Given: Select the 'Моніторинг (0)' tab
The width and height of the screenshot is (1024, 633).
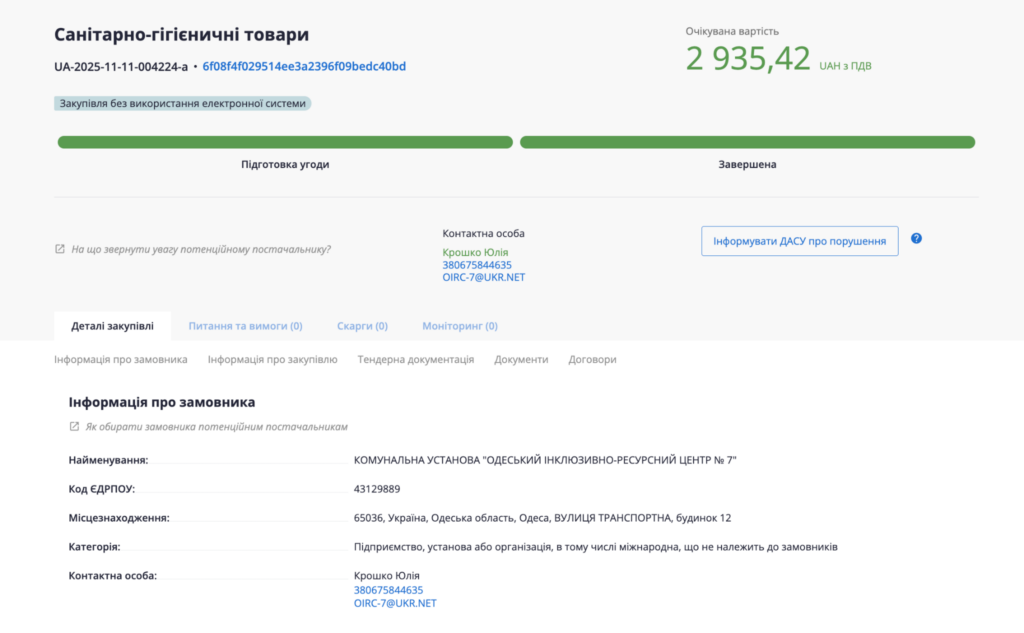Looking at the screenshot, I should 459,326.
